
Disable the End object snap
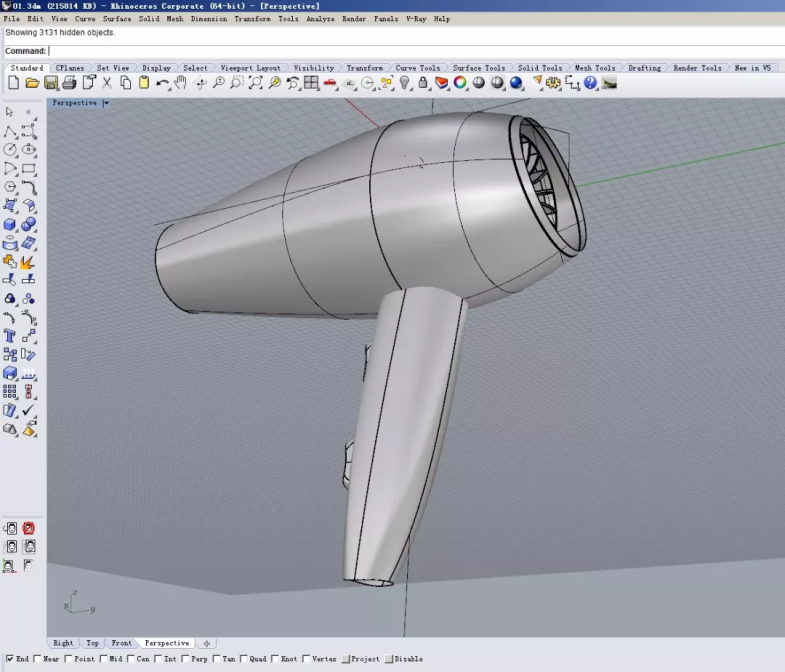tap(10, 659)
